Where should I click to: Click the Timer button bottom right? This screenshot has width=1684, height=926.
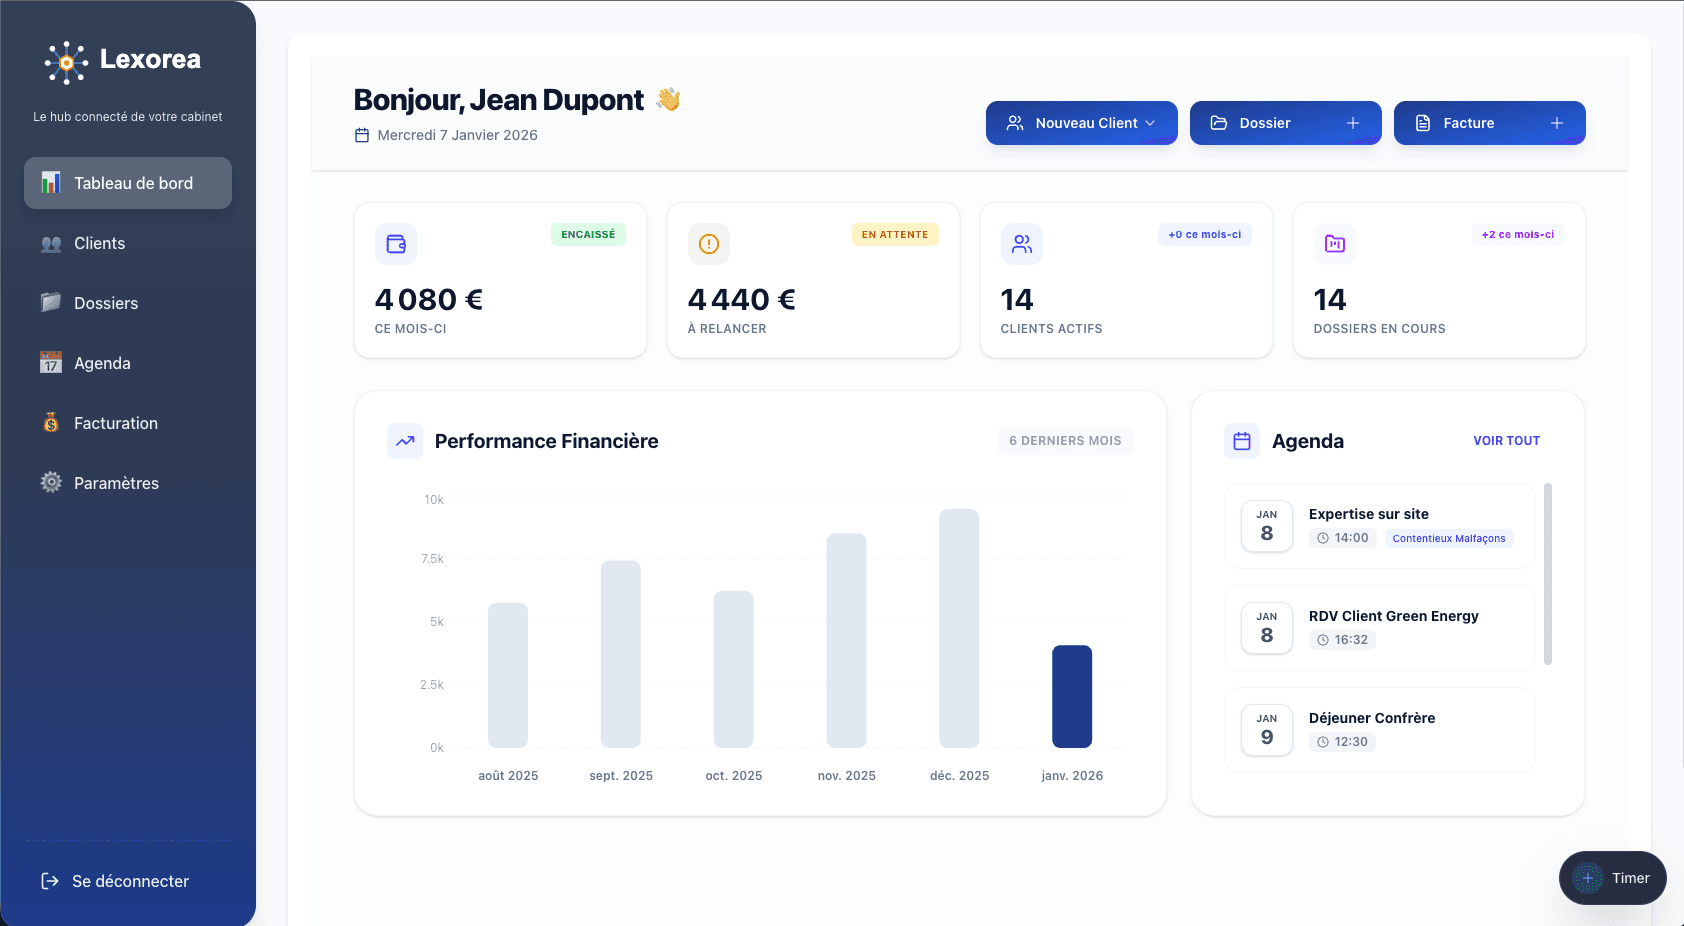[x=1612, y=878]
